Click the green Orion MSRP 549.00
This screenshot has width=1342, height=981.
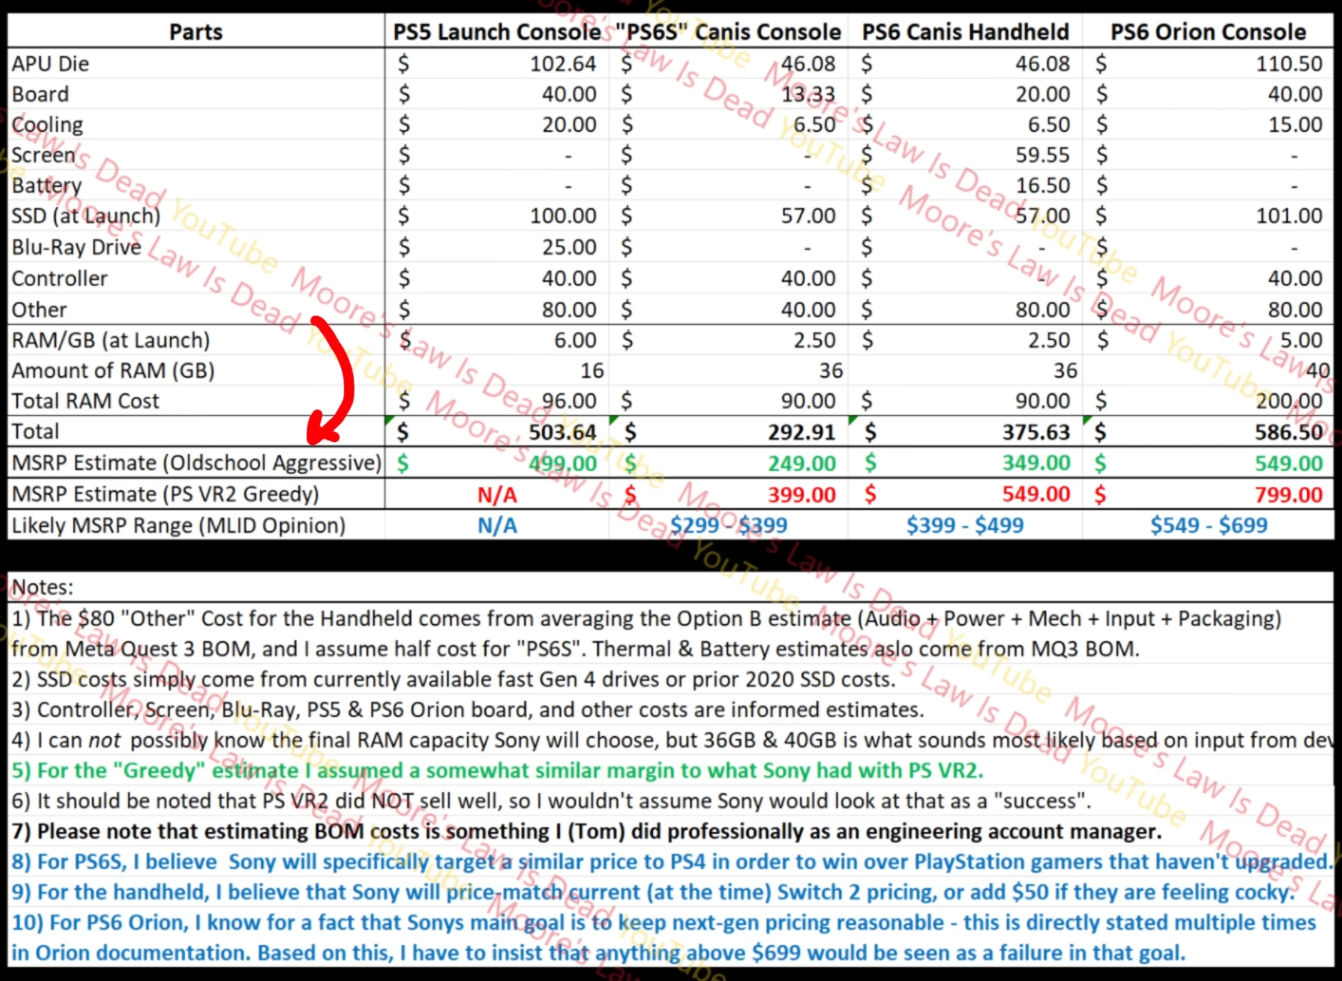1289,463
